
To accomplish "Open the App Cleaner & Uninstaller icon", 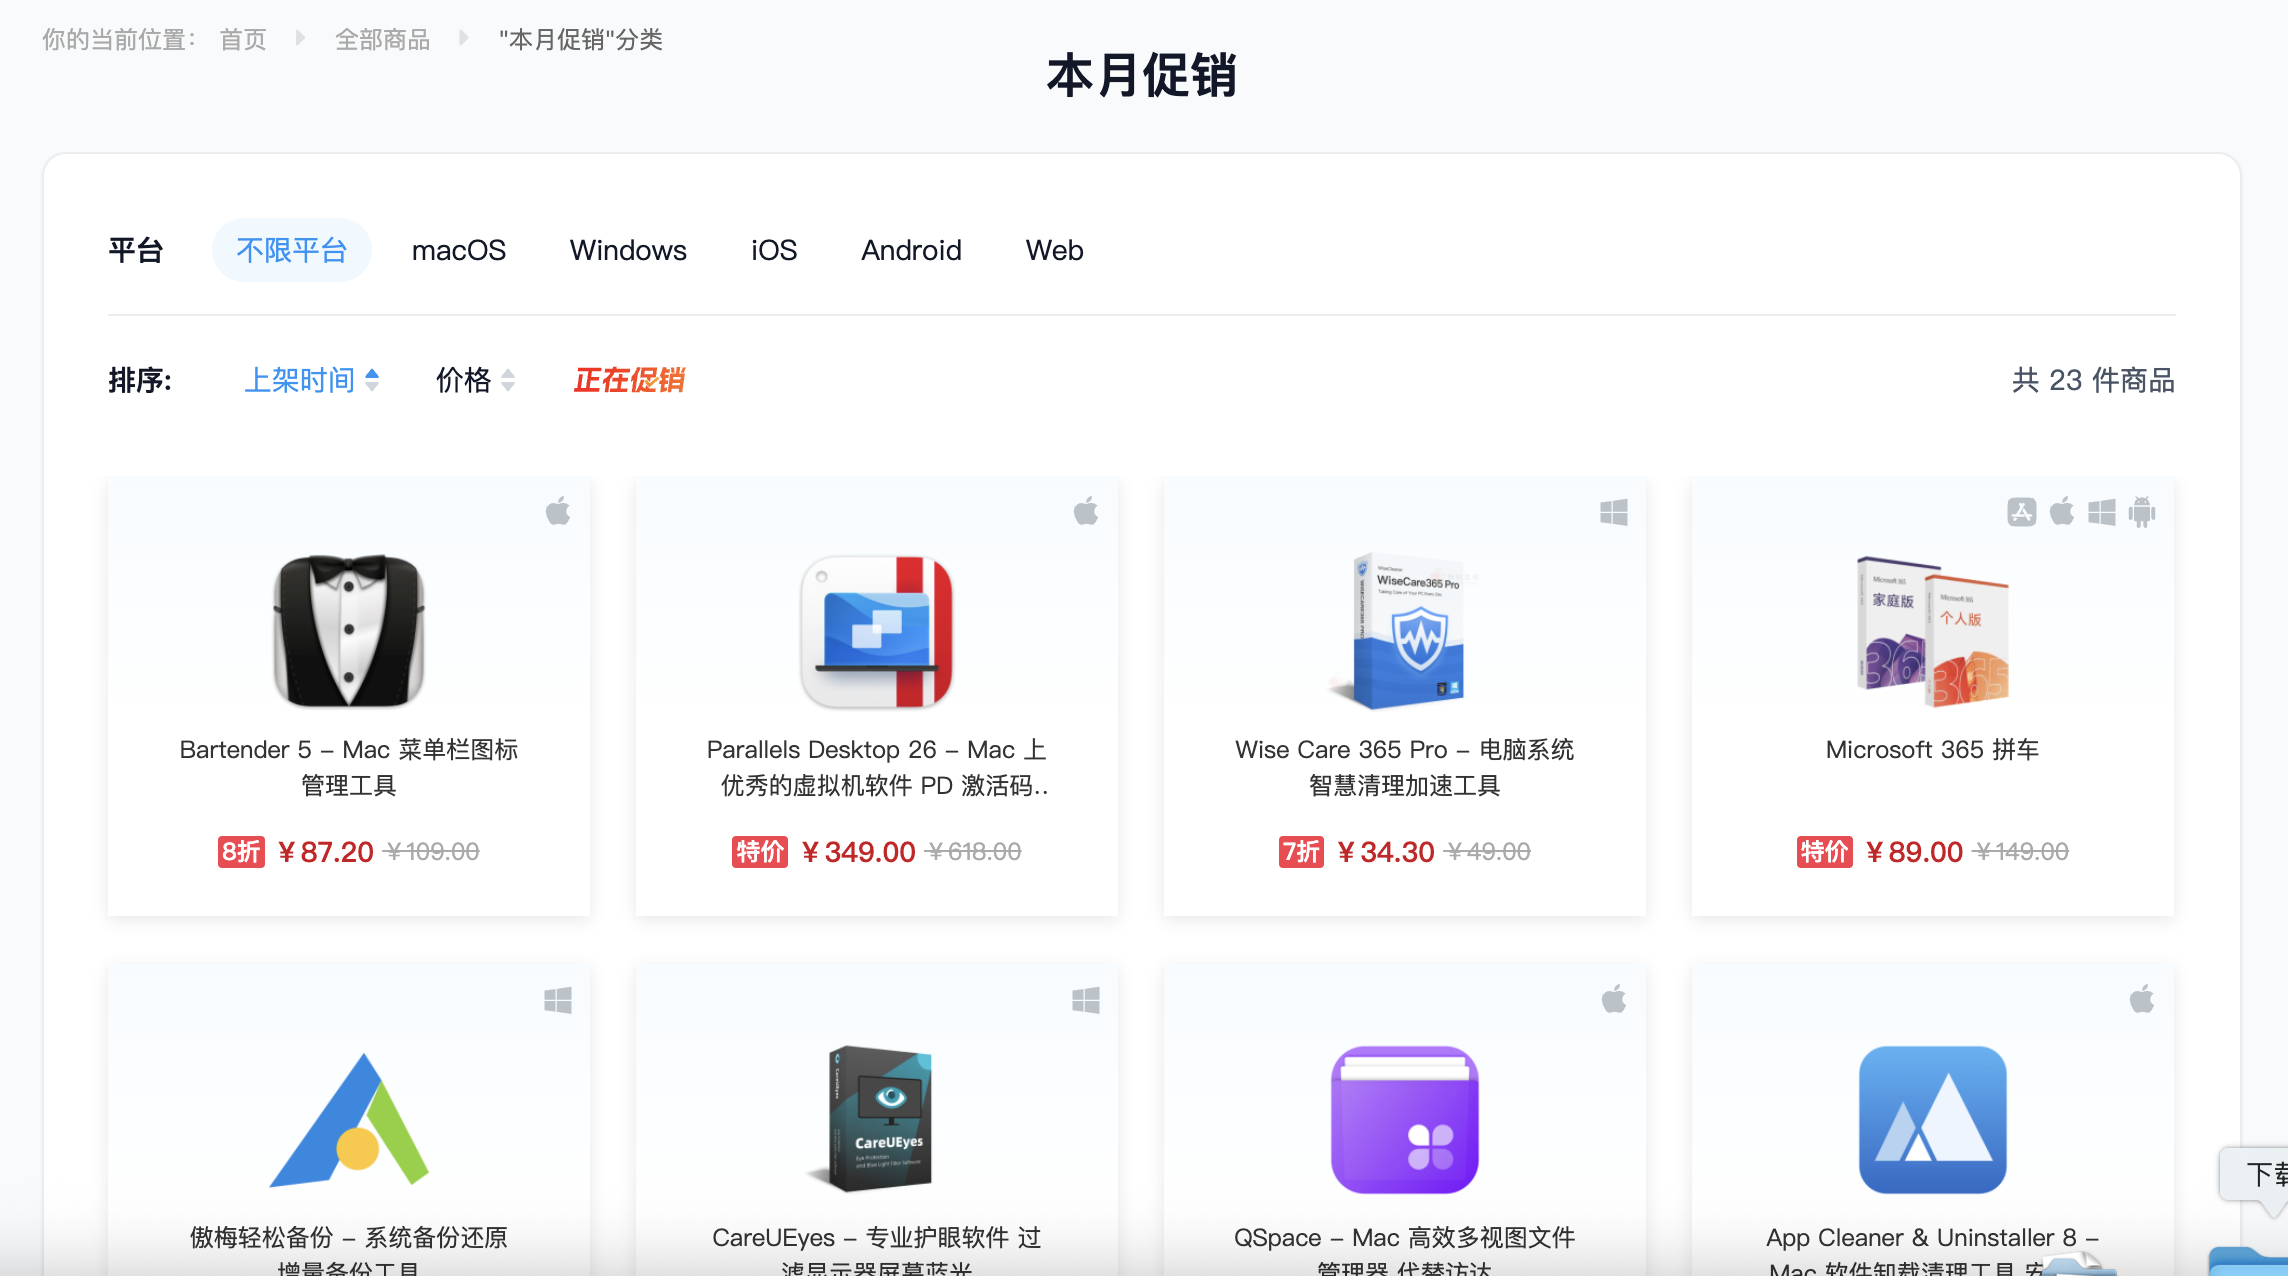I will coord(1932,1119).
